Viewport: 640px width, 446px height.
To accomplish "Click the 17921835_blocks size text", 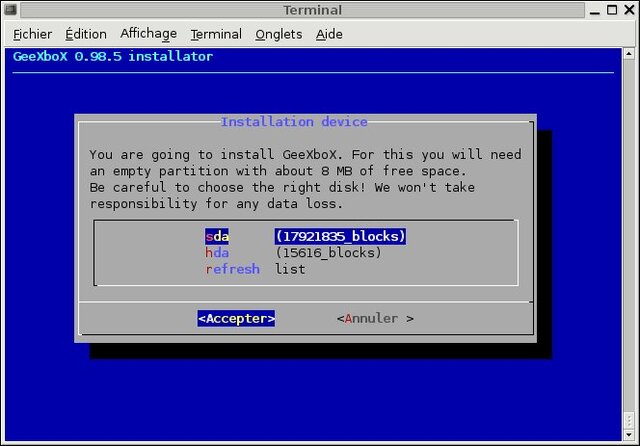I will [340, 236].
